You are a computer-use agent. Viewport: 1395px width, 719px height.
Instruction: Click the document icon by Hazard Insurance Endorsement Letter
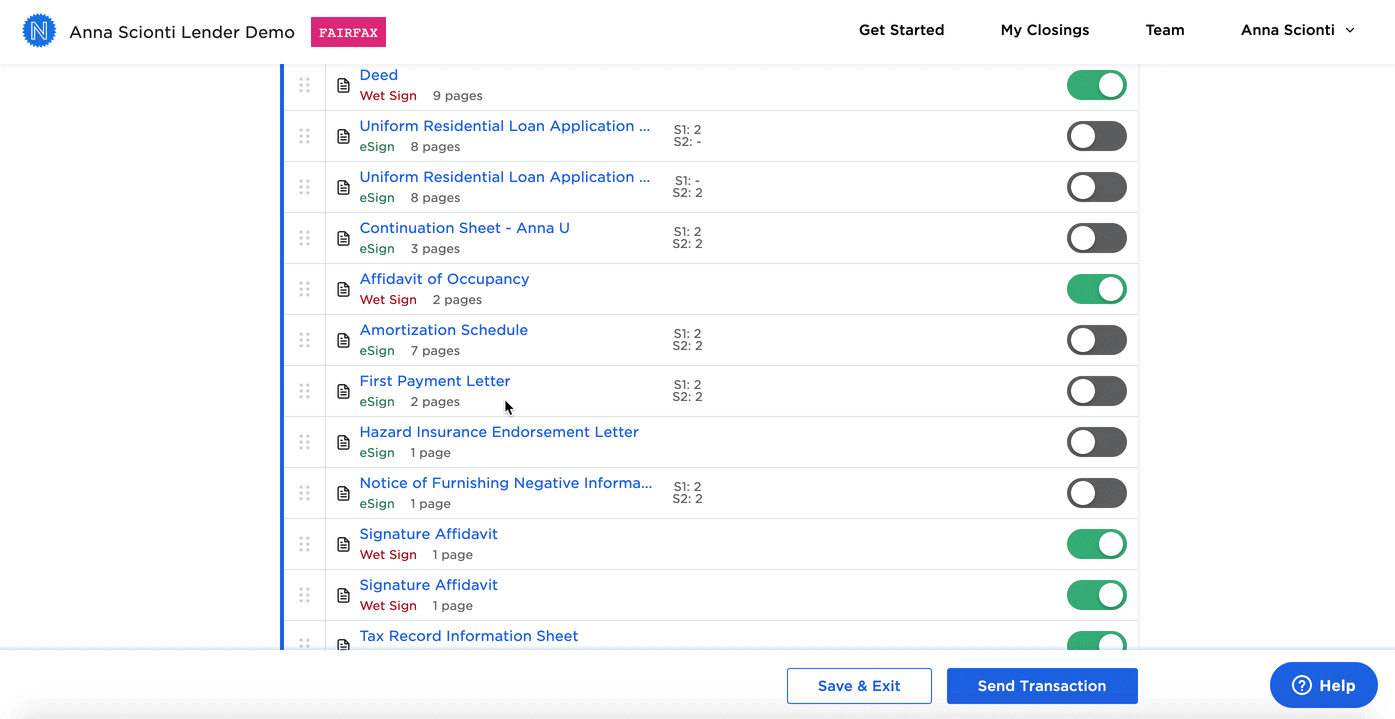(343, 442)
